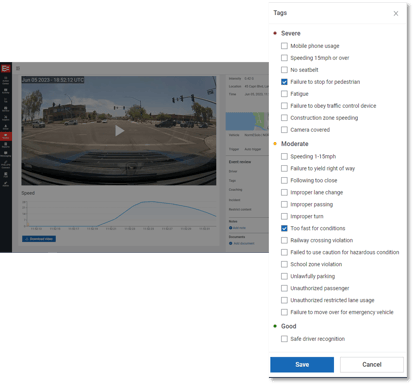Screen dimensions: 414x385
Task: Tick the No seatbelt checkbox
Action: [284, 70]
